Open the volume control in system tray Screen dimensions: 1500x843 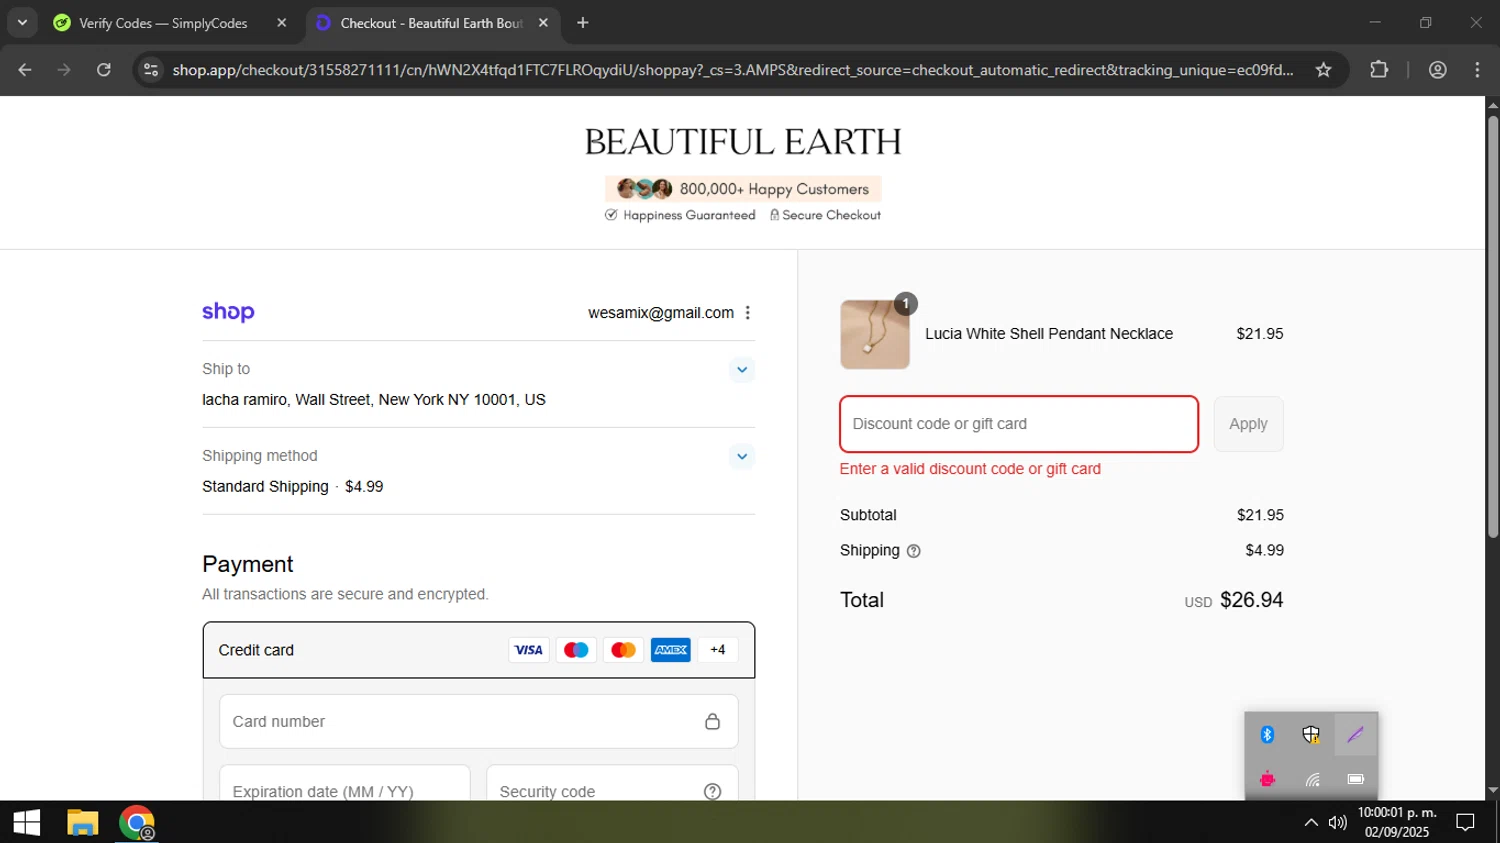coord(1338,823)
